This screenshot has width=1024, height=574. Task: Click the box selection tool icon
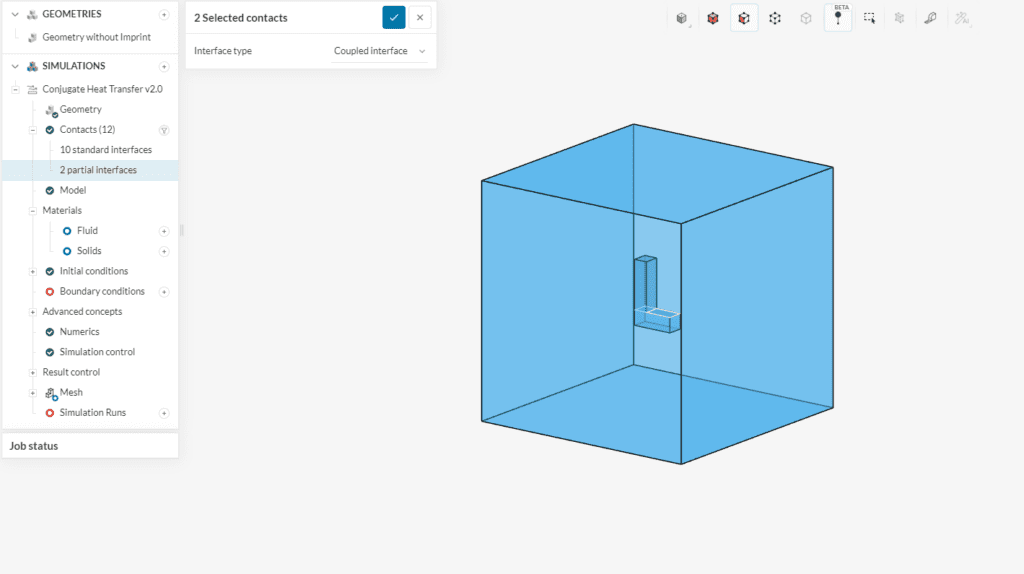point(869,18)
